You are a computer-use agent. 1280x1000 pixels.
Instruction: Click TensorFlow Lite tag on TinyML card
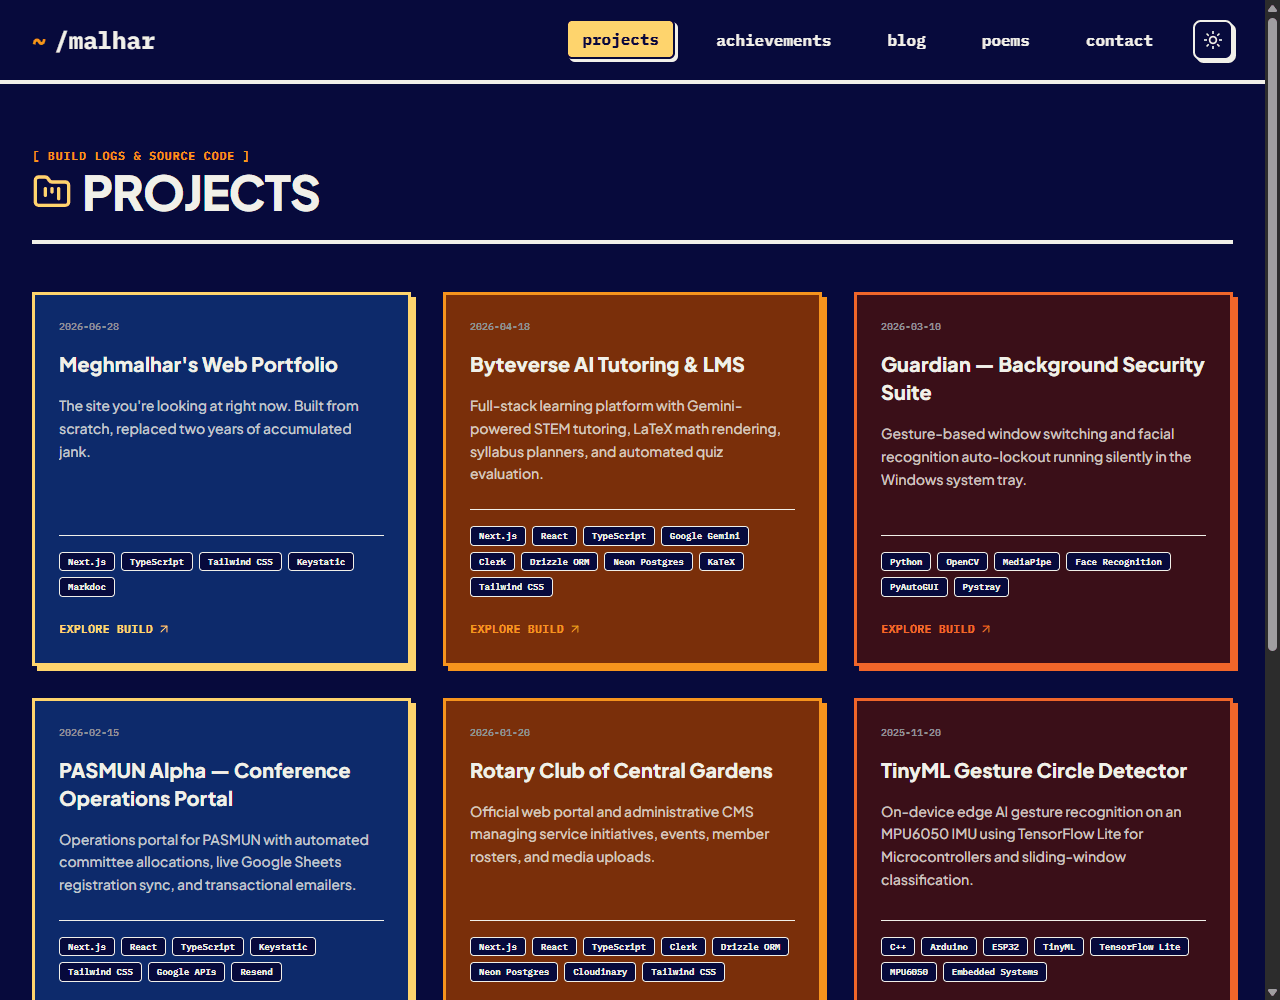(x=1139, y=947)
